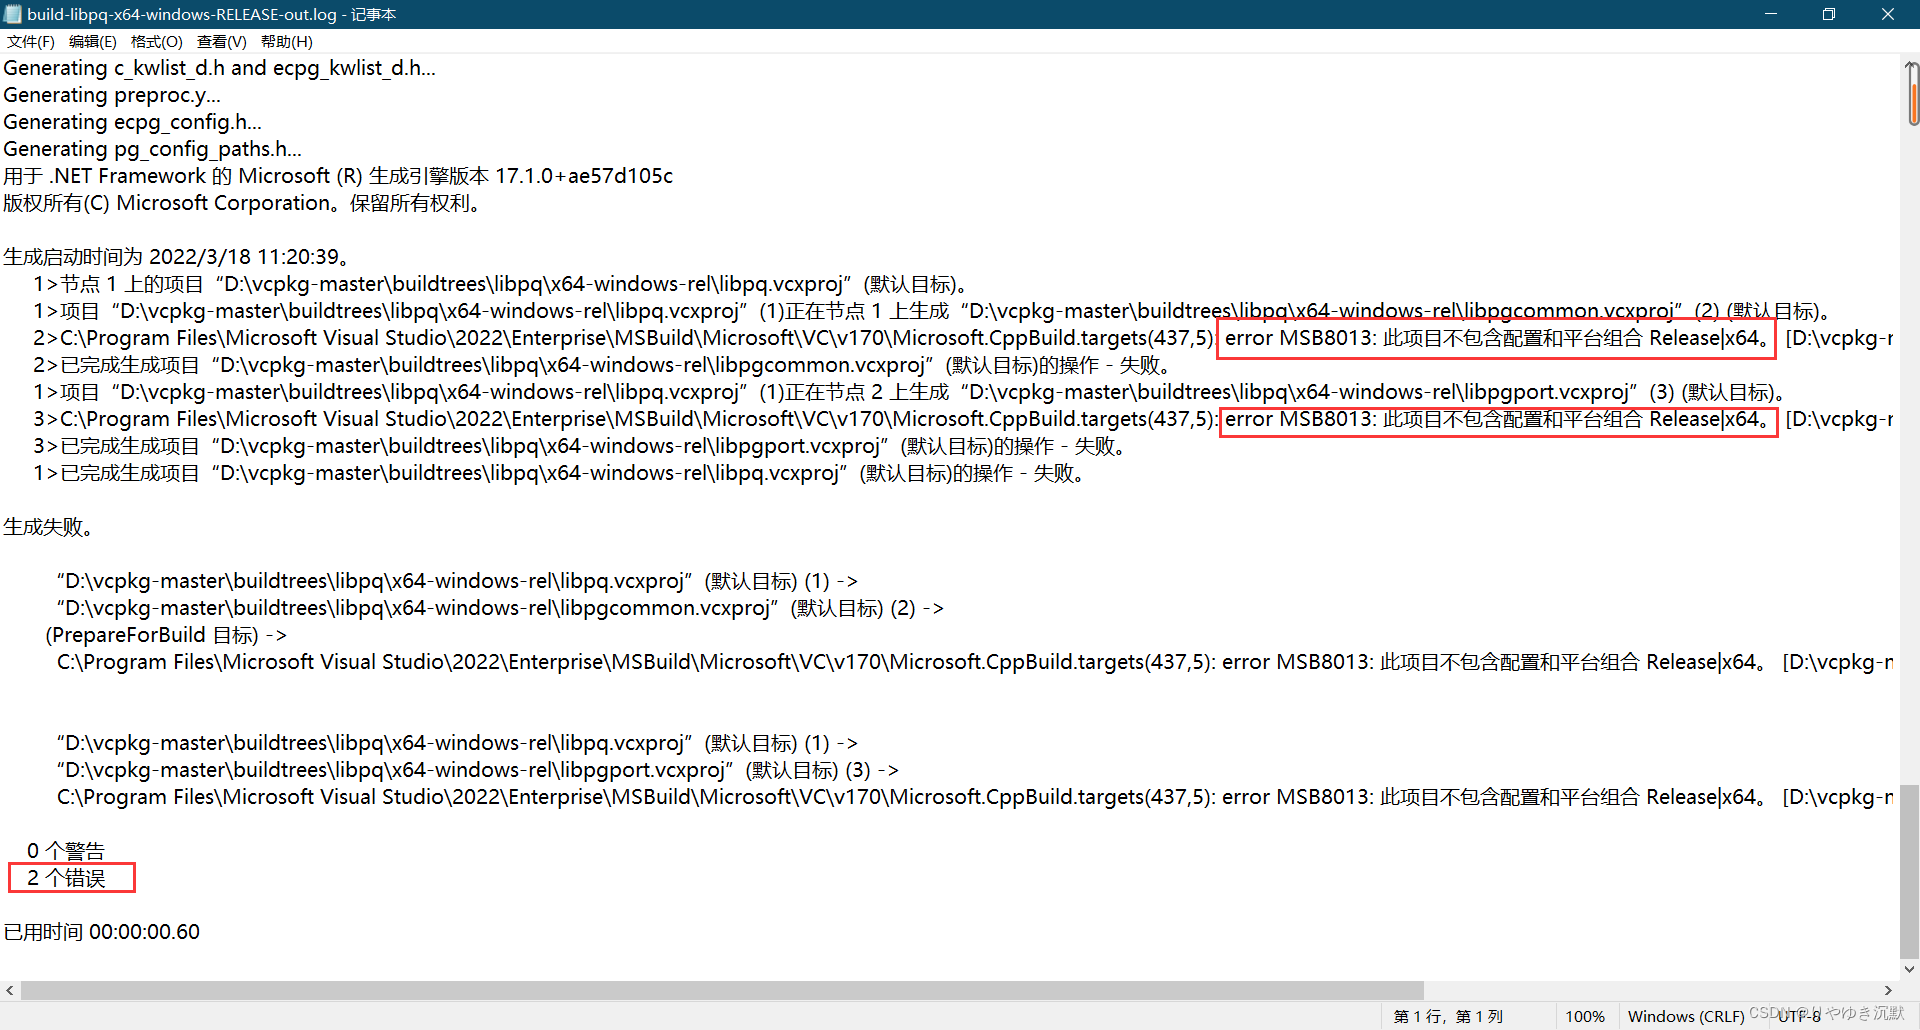Click the '2 个错误' line
The height and width of the screenshot is (1030, 1920).
[66, 878]
